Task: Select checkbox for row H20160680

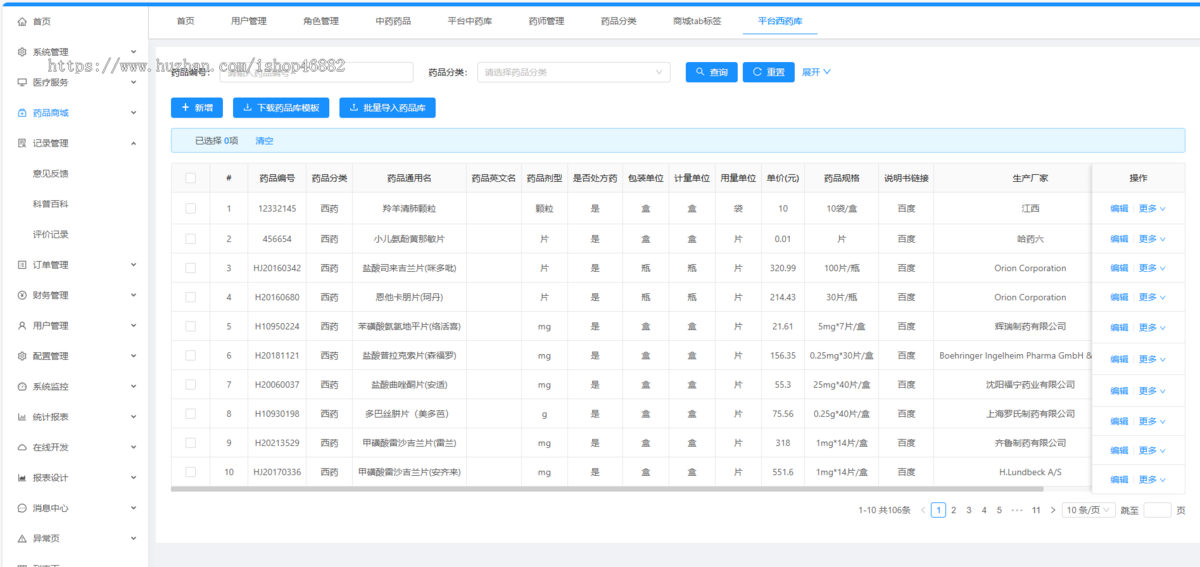Action: click(190, 297)
